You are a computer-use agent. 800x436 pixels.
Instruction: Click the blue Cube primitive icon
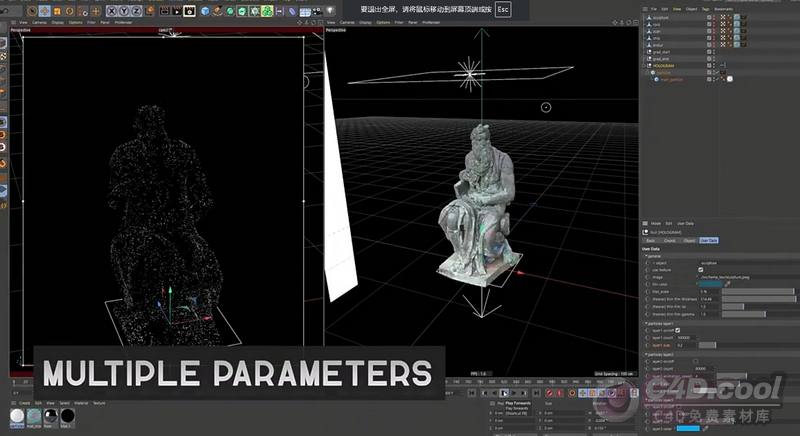(x=205, y=11)
